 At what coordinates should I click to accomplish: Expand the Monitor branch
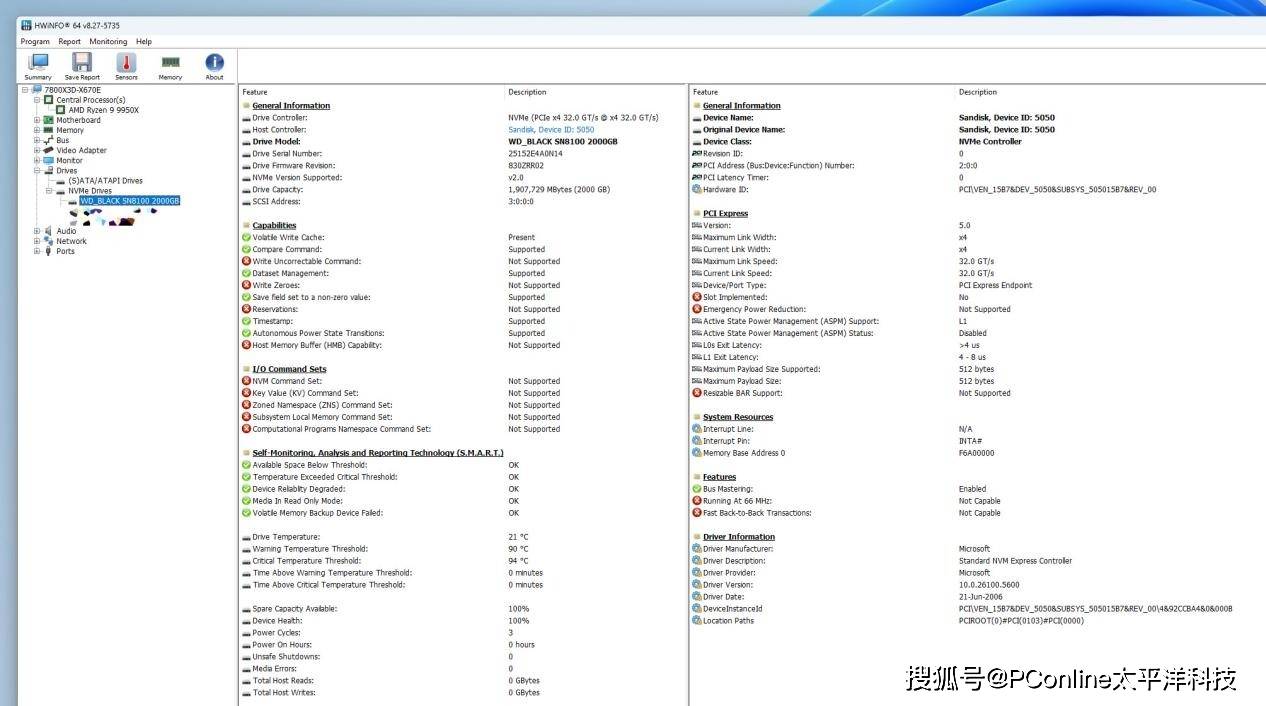pos(37,160)
